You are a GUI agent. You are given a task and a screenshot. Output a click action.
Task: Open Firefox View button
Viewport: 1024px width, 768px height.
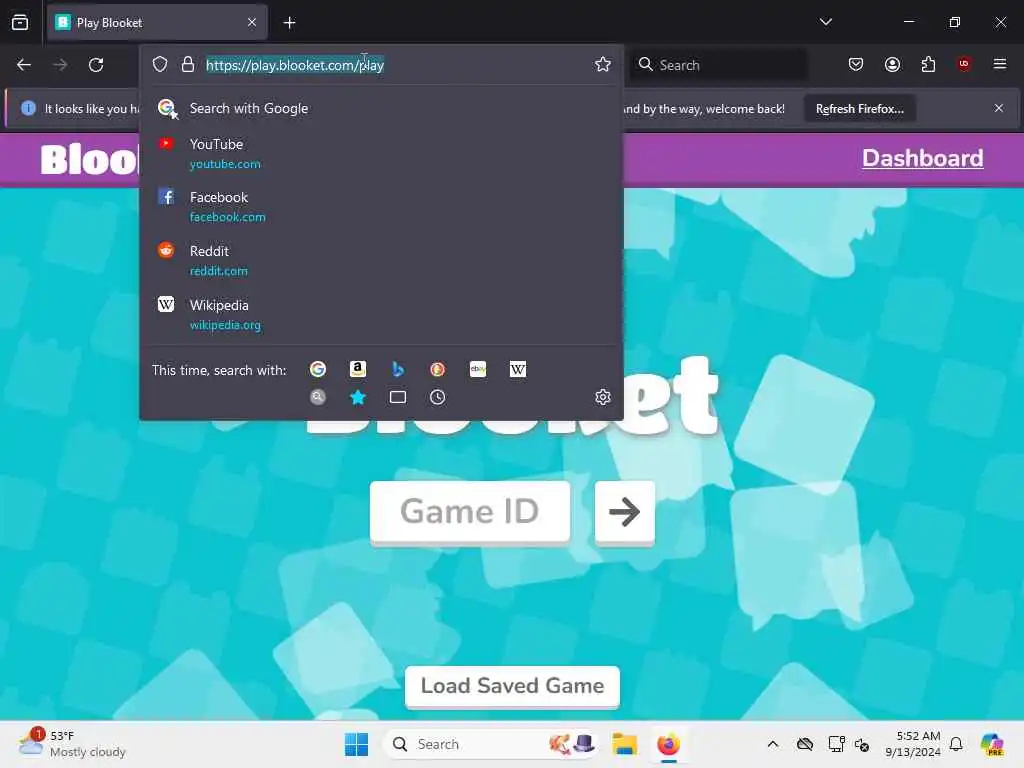(x=20, y=22)
